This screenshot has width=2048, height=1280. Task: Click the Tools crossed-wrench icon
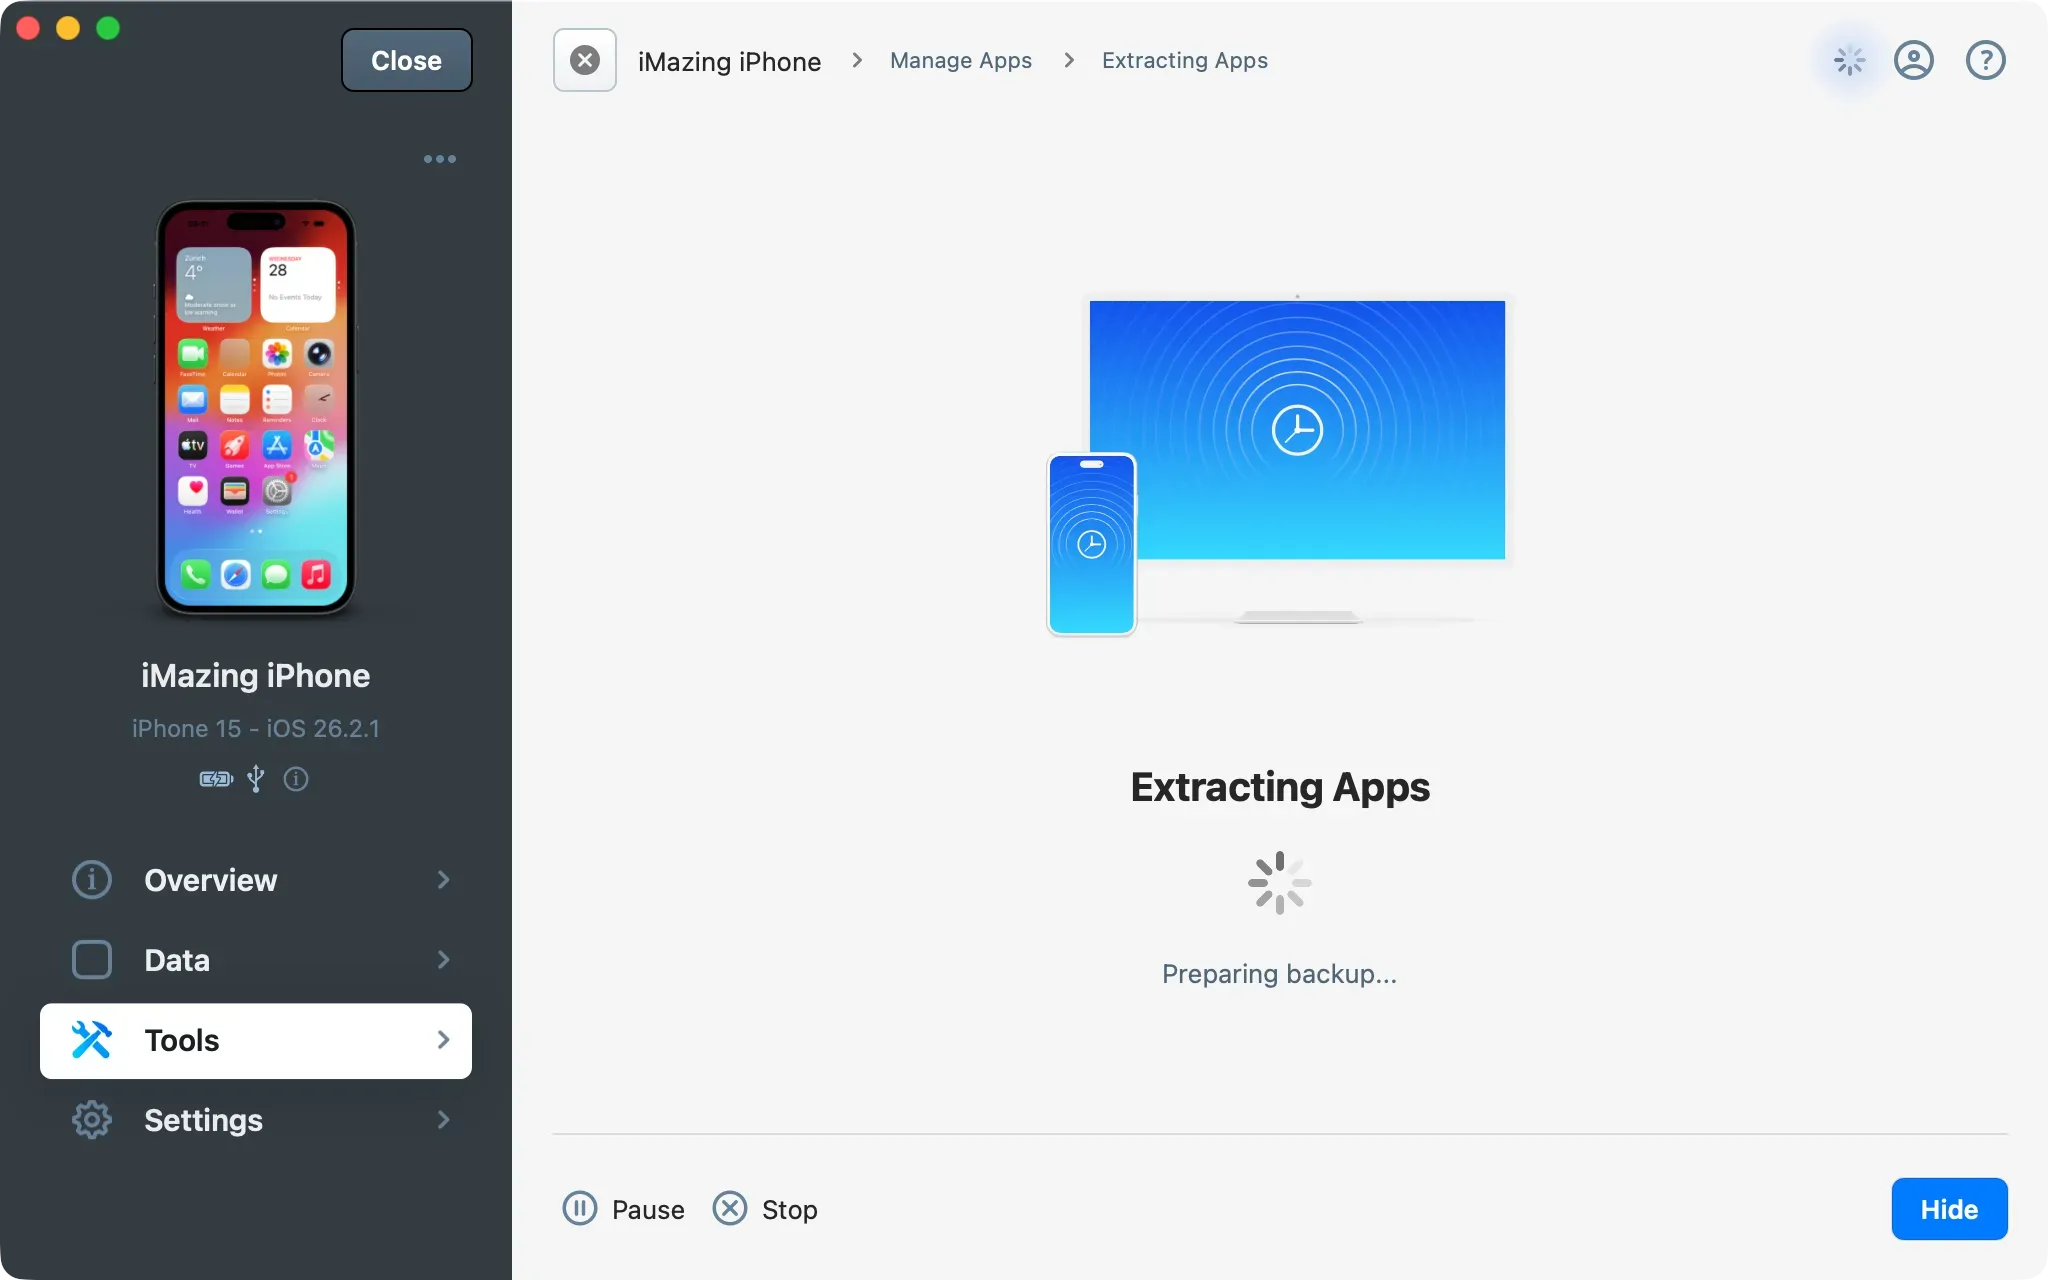[90, 1040]
